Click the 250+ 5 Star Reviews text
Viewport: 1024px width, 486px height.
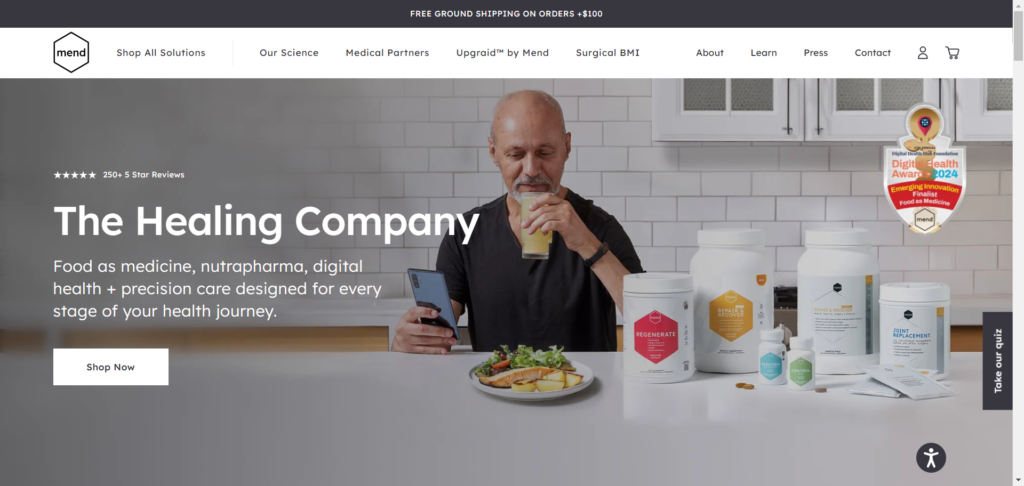pyautogui.click(x=144, y=175)
